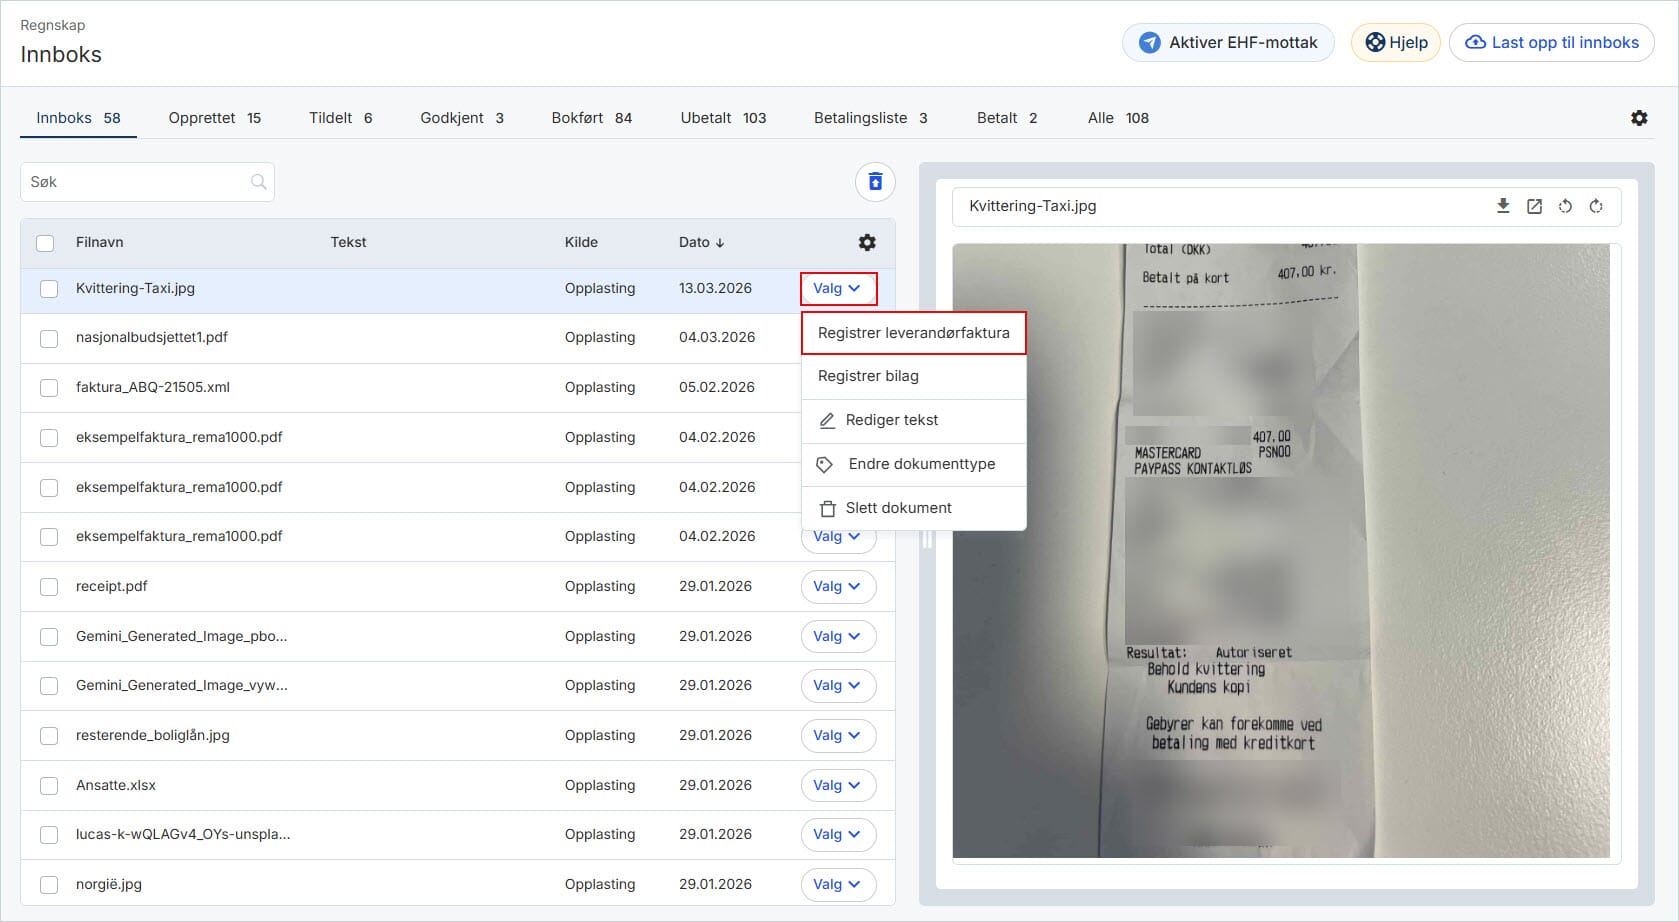Check the norgië.jpg row checkbox

click(x=49, y=885)
